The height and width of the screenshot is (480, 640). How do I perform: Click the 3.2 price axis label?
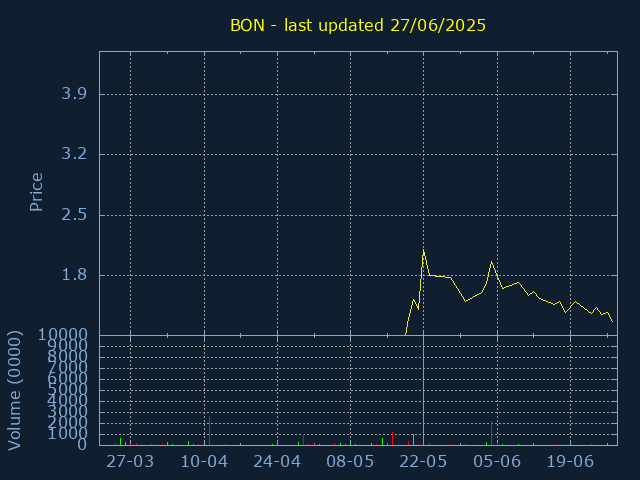(x=74, y=154)
